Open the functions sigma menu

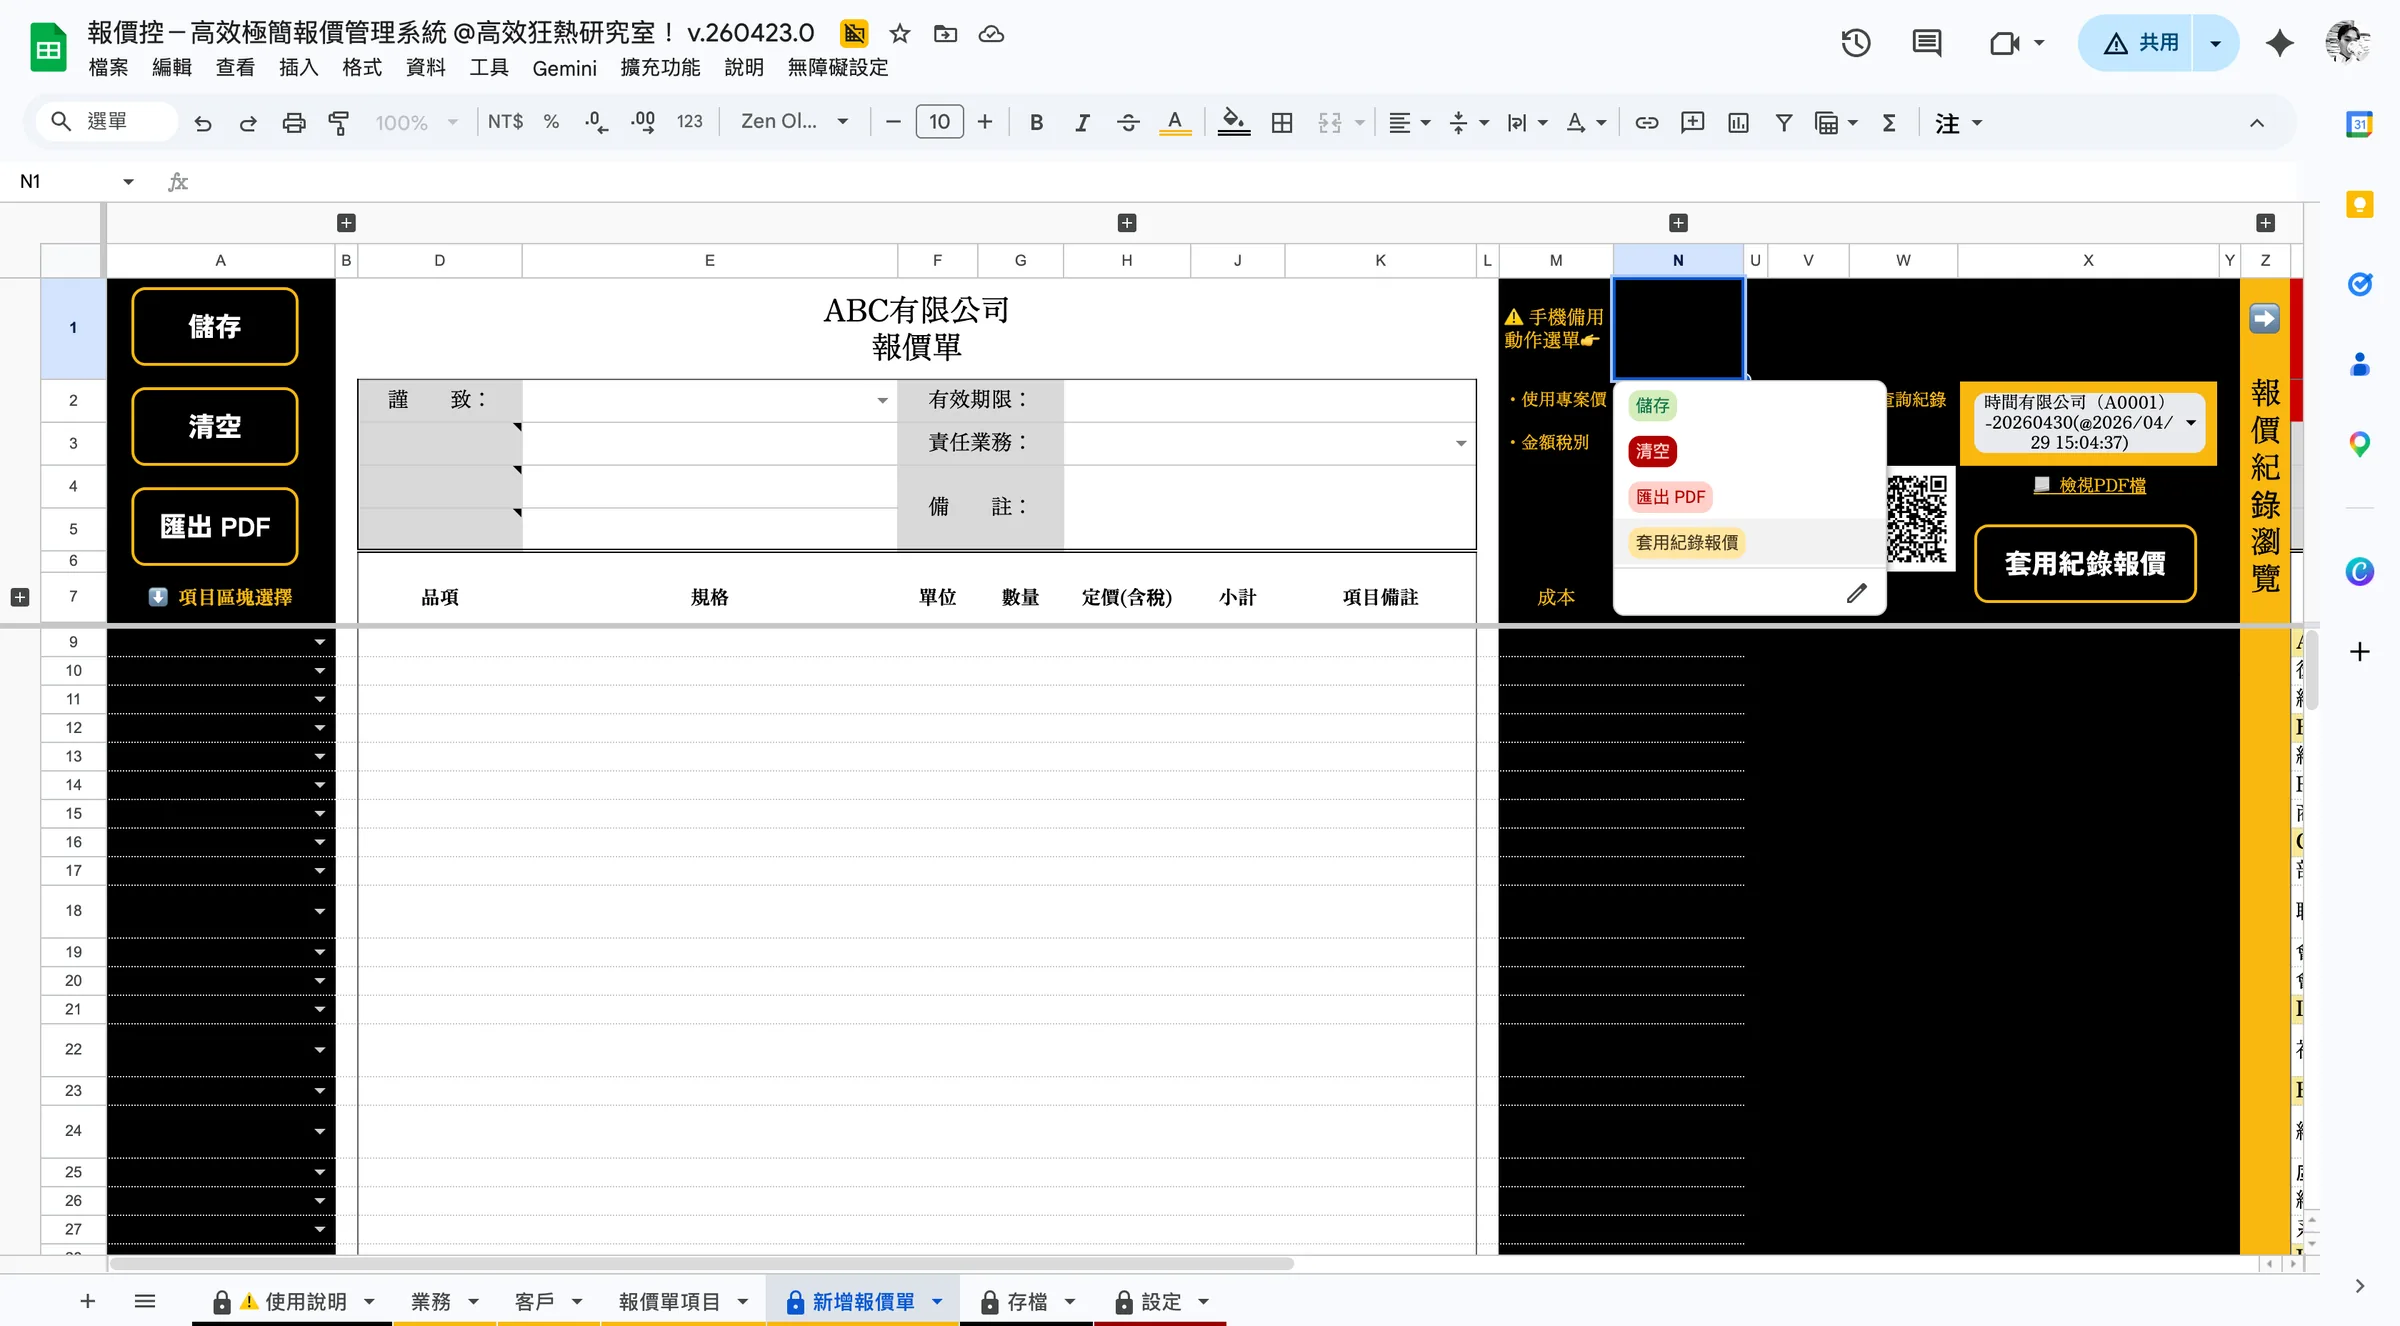pyautogui.click(x=1889, y=122)
